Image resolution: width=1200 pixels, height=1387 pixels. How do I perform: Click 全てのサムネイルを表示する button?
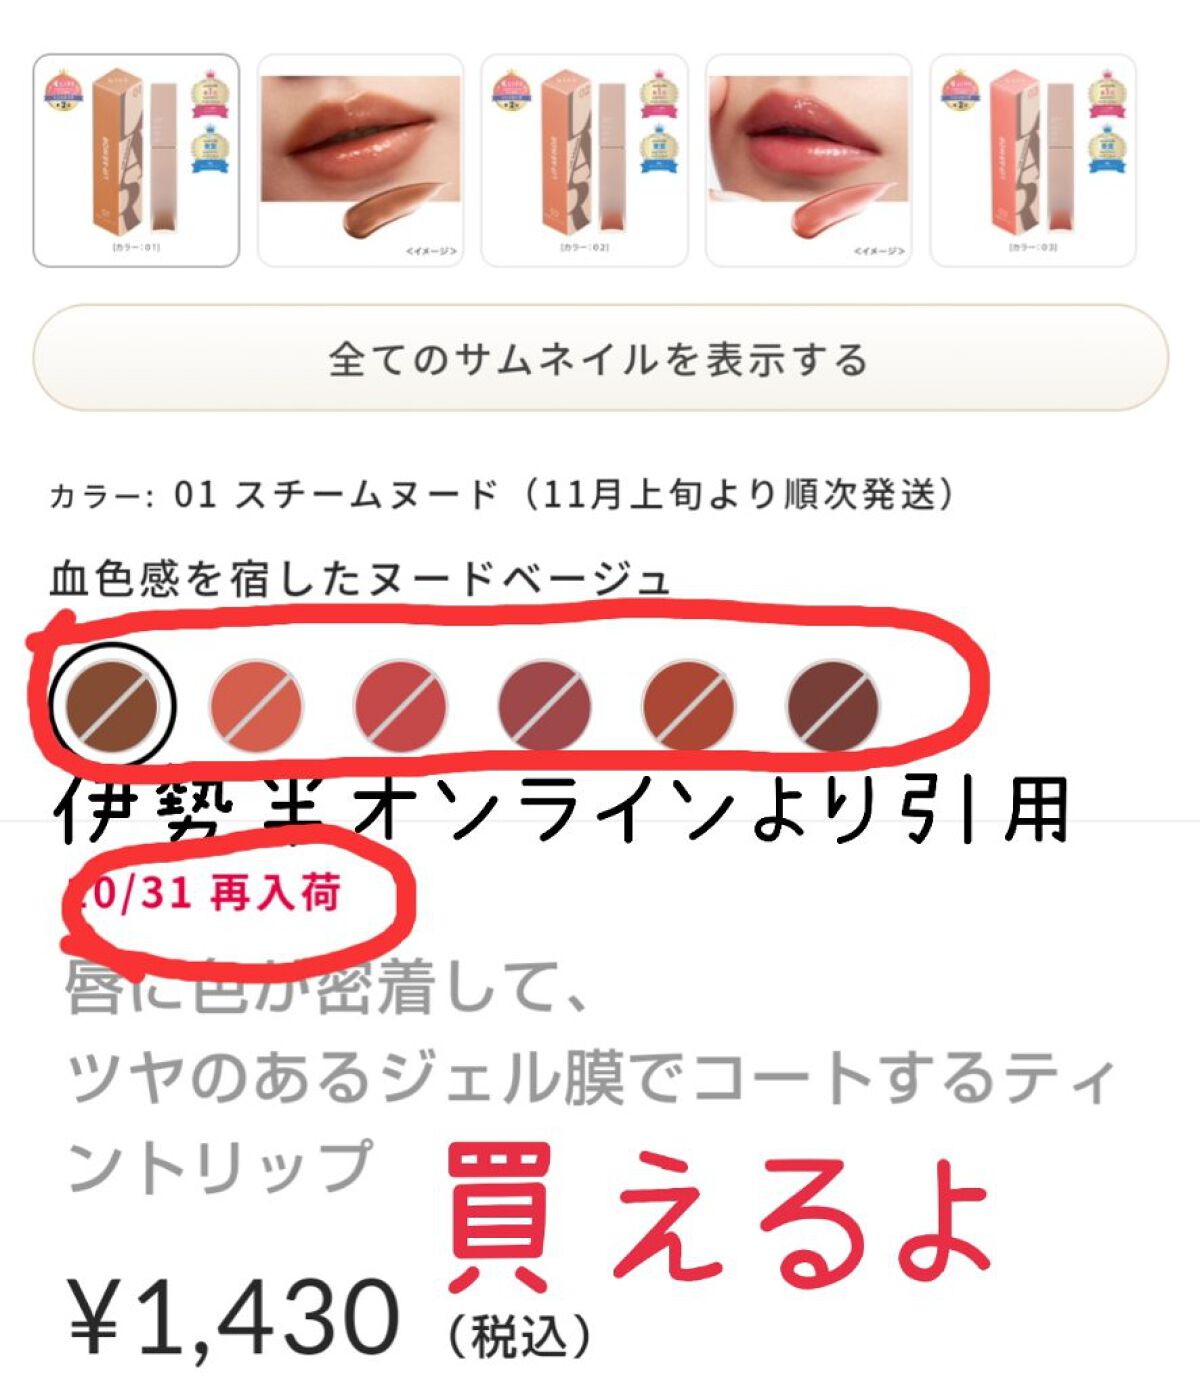pyautogui.click(x=600, y=358)
